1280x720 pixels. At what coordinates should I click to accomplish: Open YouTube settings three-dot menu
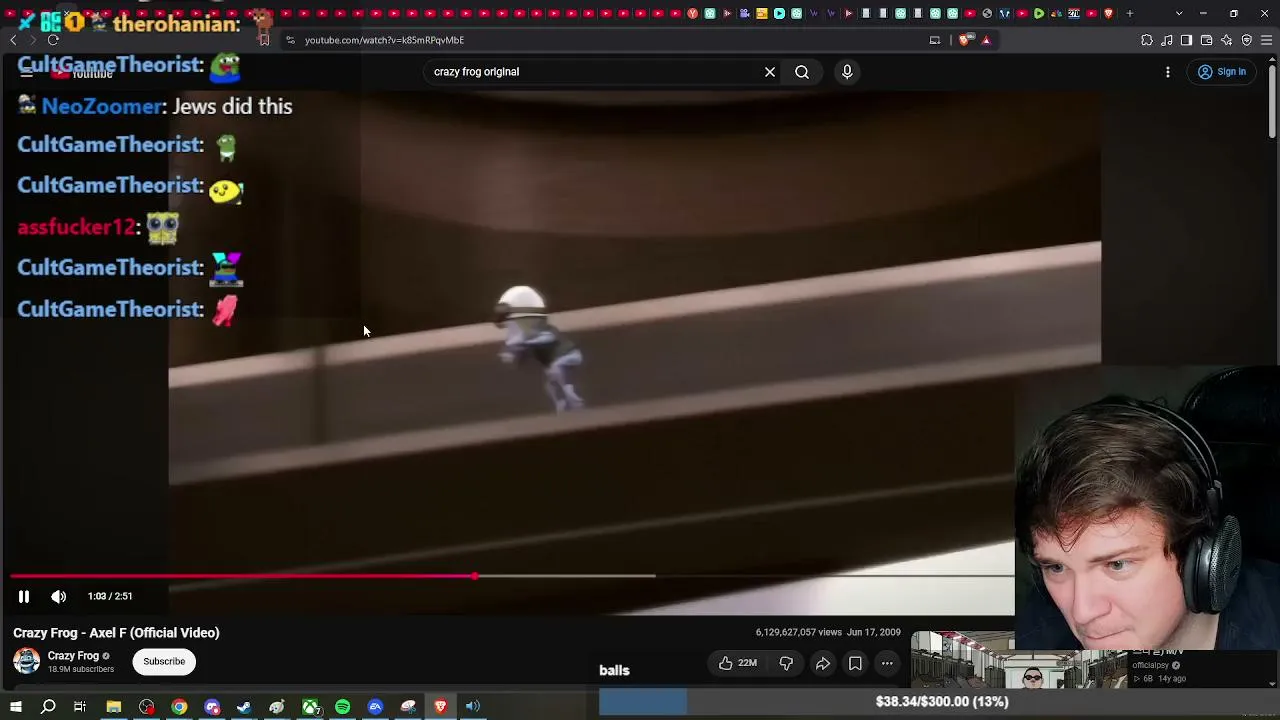click(1168, 72)
